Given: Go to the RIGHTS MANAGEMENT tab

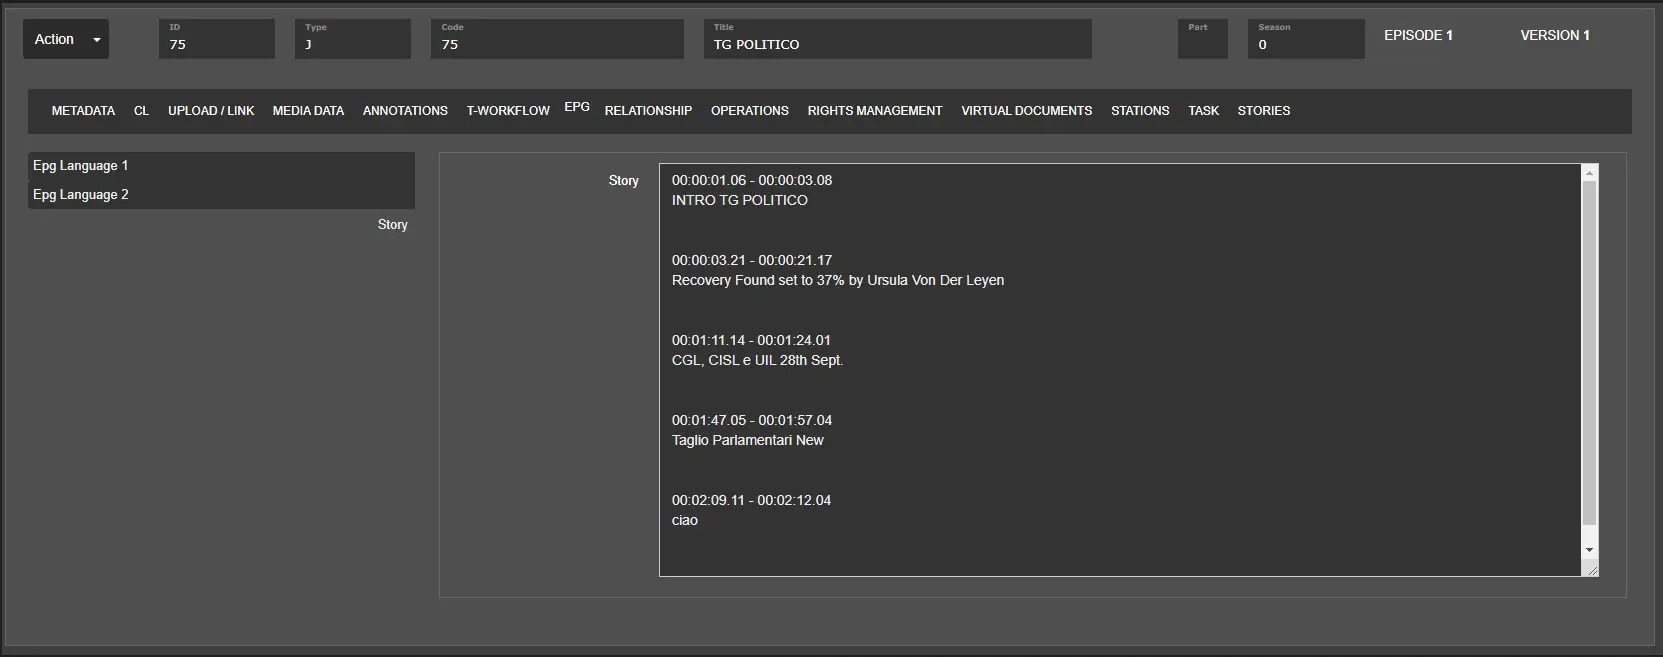Looking at the screenshot, I should tap(875, 111).
